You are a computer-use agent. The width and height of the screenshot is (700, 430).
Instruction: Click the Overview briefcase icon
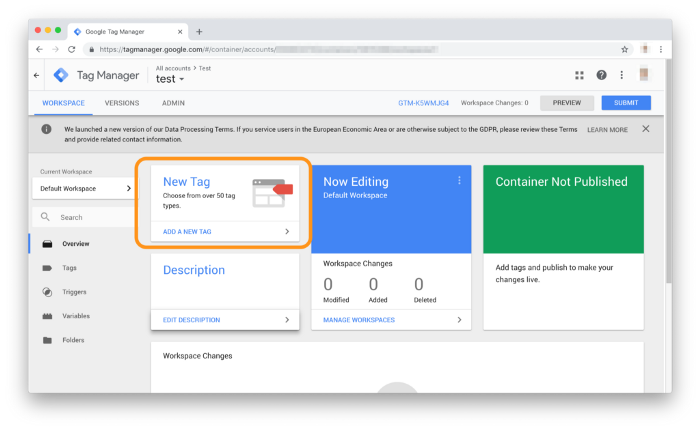(x=47, y=244)
